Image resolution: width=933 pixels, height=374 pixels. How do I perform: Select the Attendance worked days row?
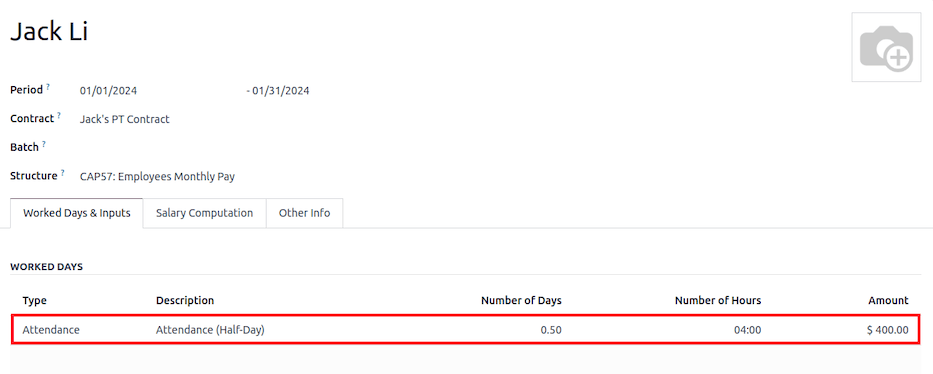(x=465, y=329)
